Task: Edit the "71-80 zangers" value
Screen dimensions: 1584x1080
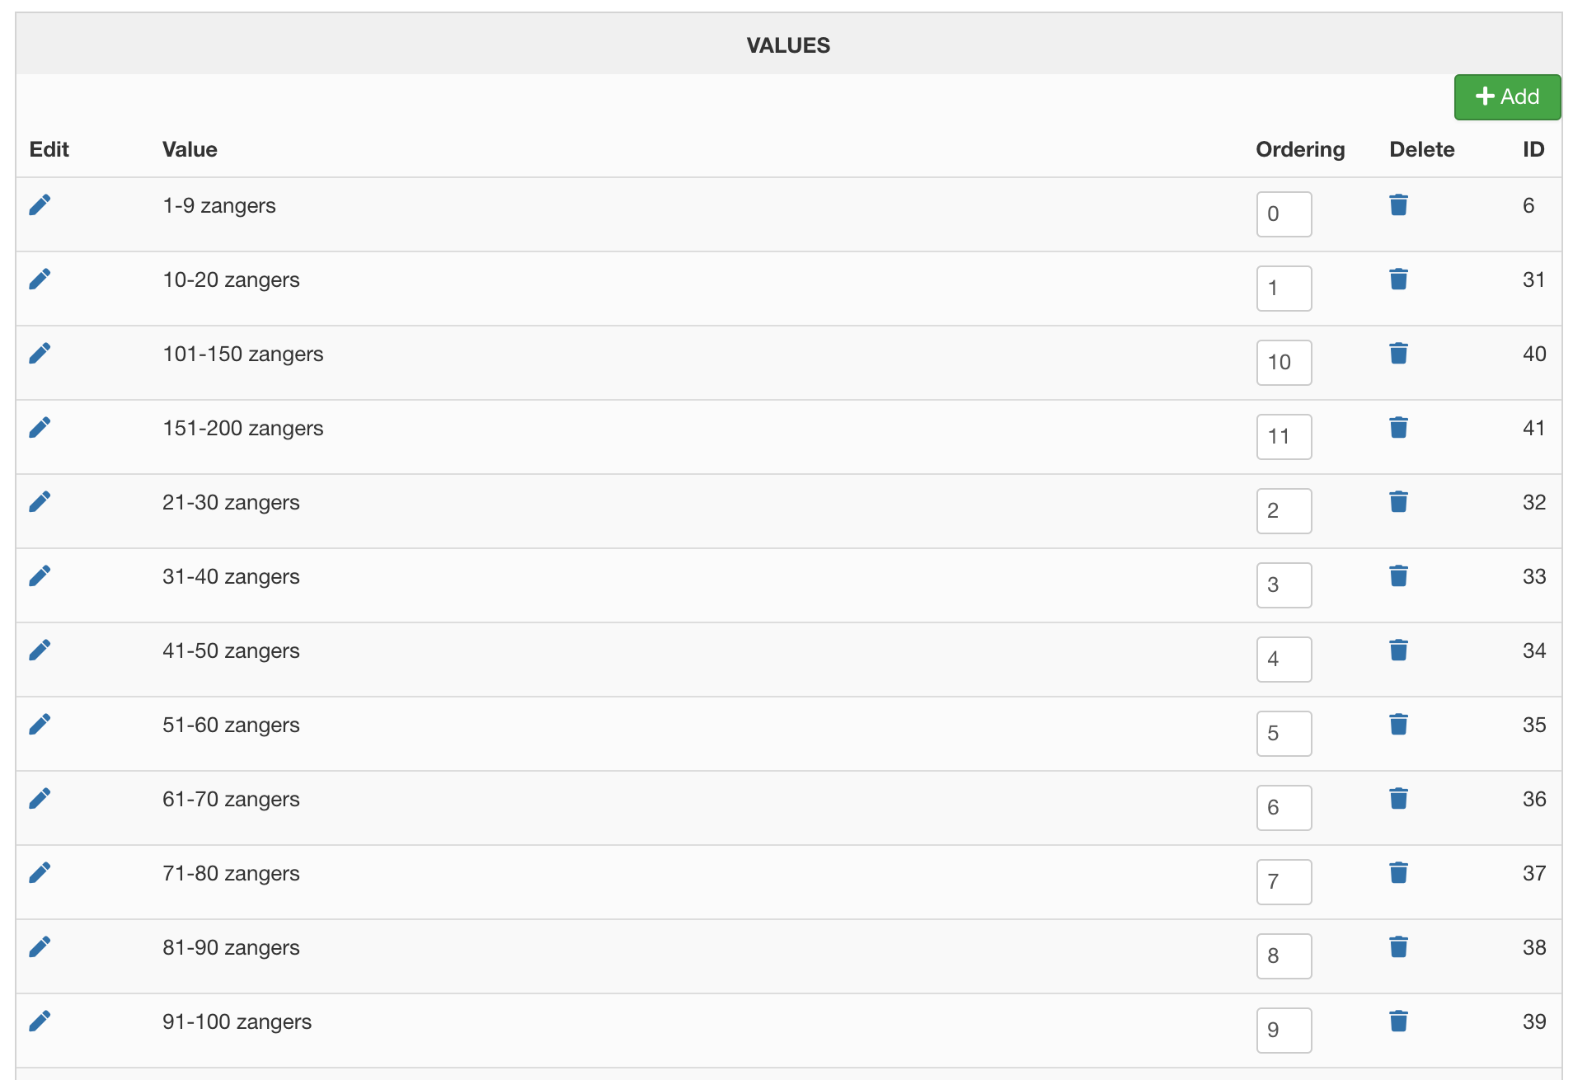Action: click(x=40, y=873)
